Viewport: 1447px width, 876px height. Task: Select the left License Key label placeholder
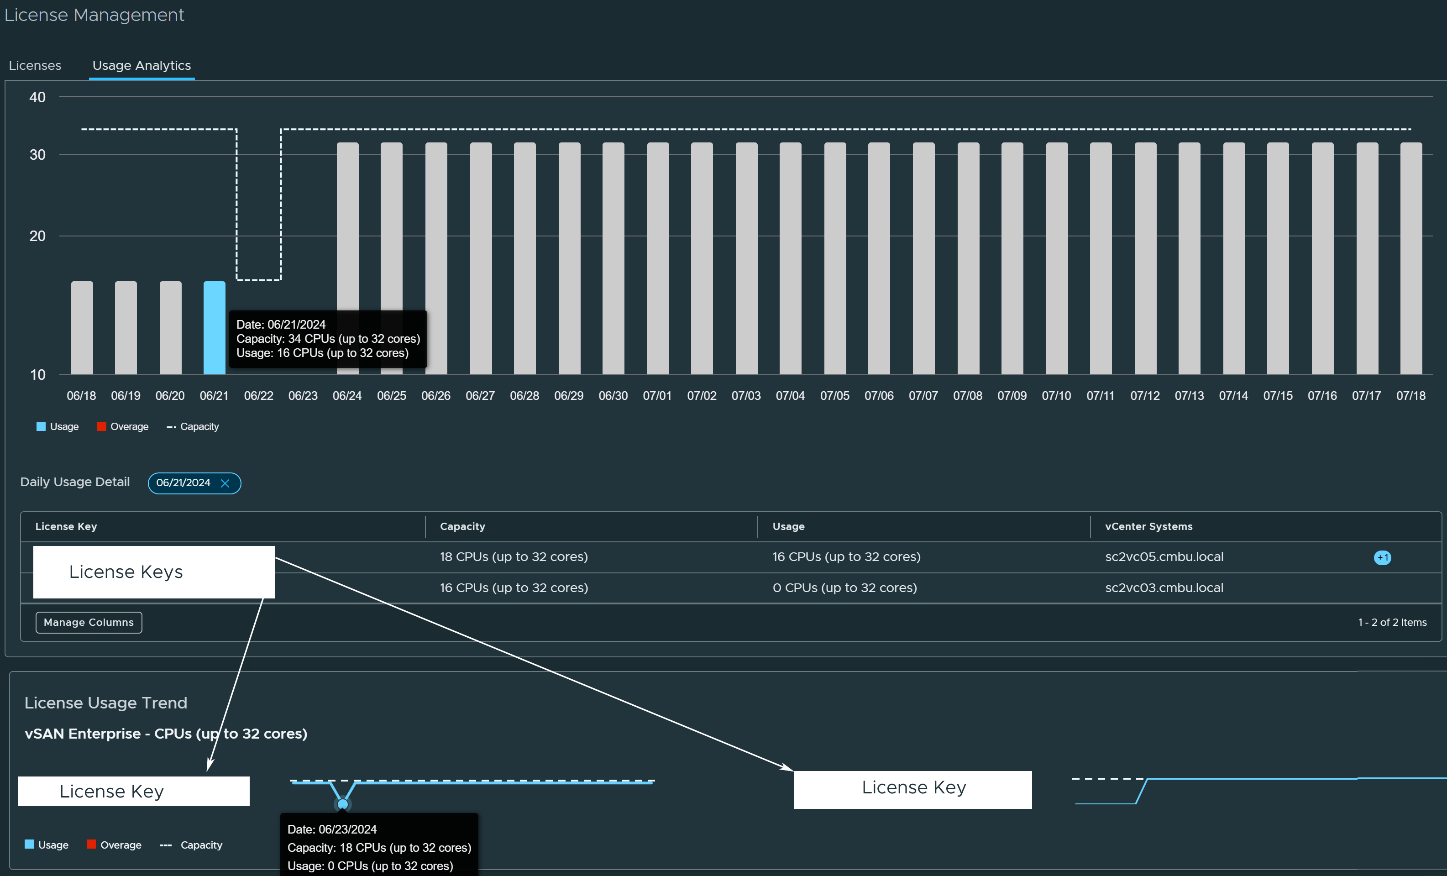point(133,791)
